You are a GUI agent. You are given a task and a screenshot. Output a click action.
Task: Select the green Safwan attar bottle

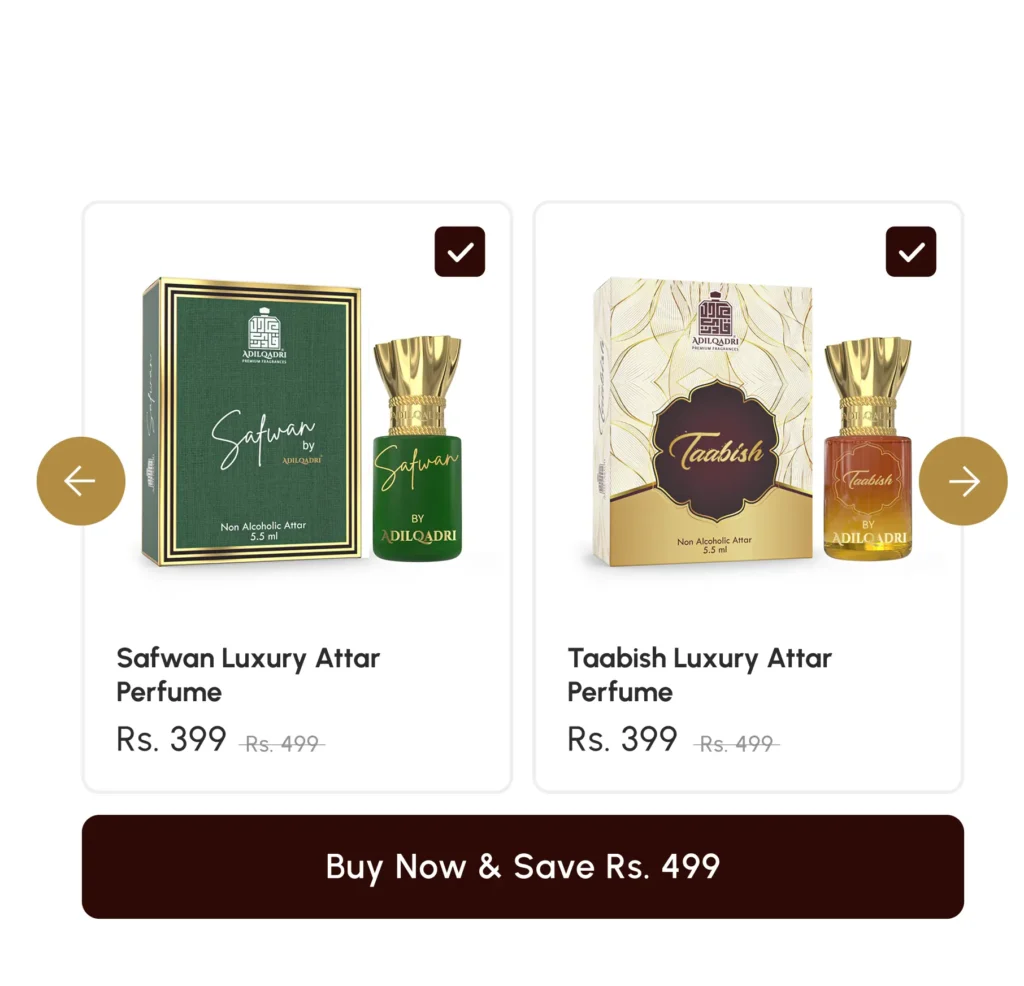418,449
